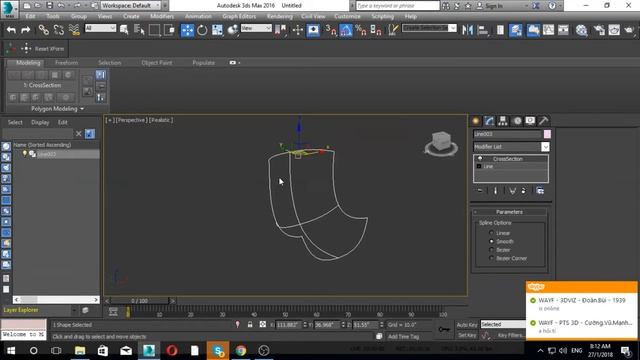640x360 pixels.
Task: Choose the Rectangular Selection Region tool
Action: tap(154, 30)
